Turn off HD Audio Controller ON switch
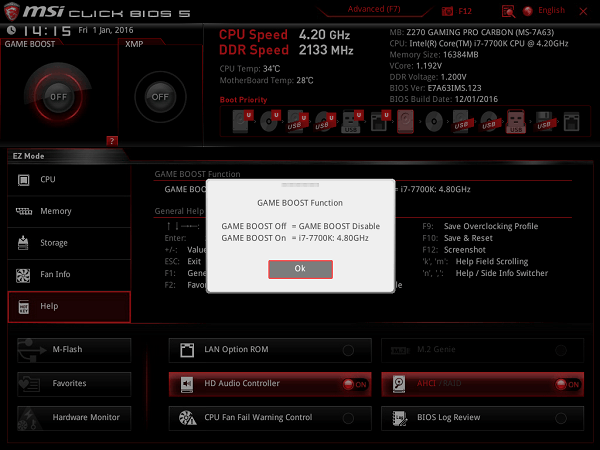Screen dimensions: 600x450 click(x=355, y=384)
